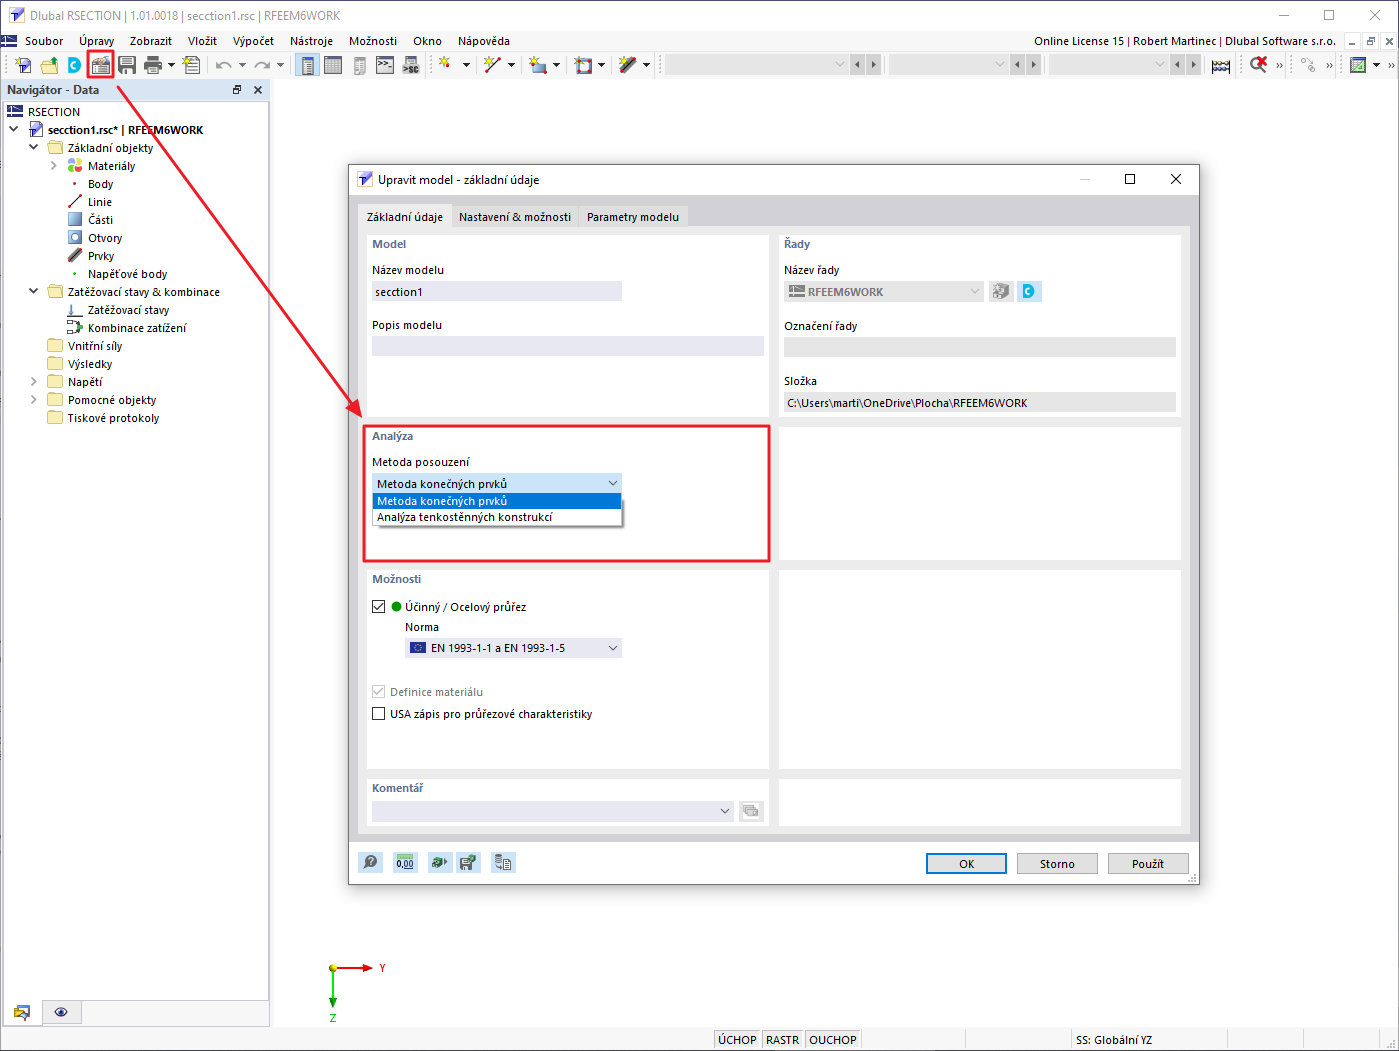Open the Výpočet menu

(253, 41)
